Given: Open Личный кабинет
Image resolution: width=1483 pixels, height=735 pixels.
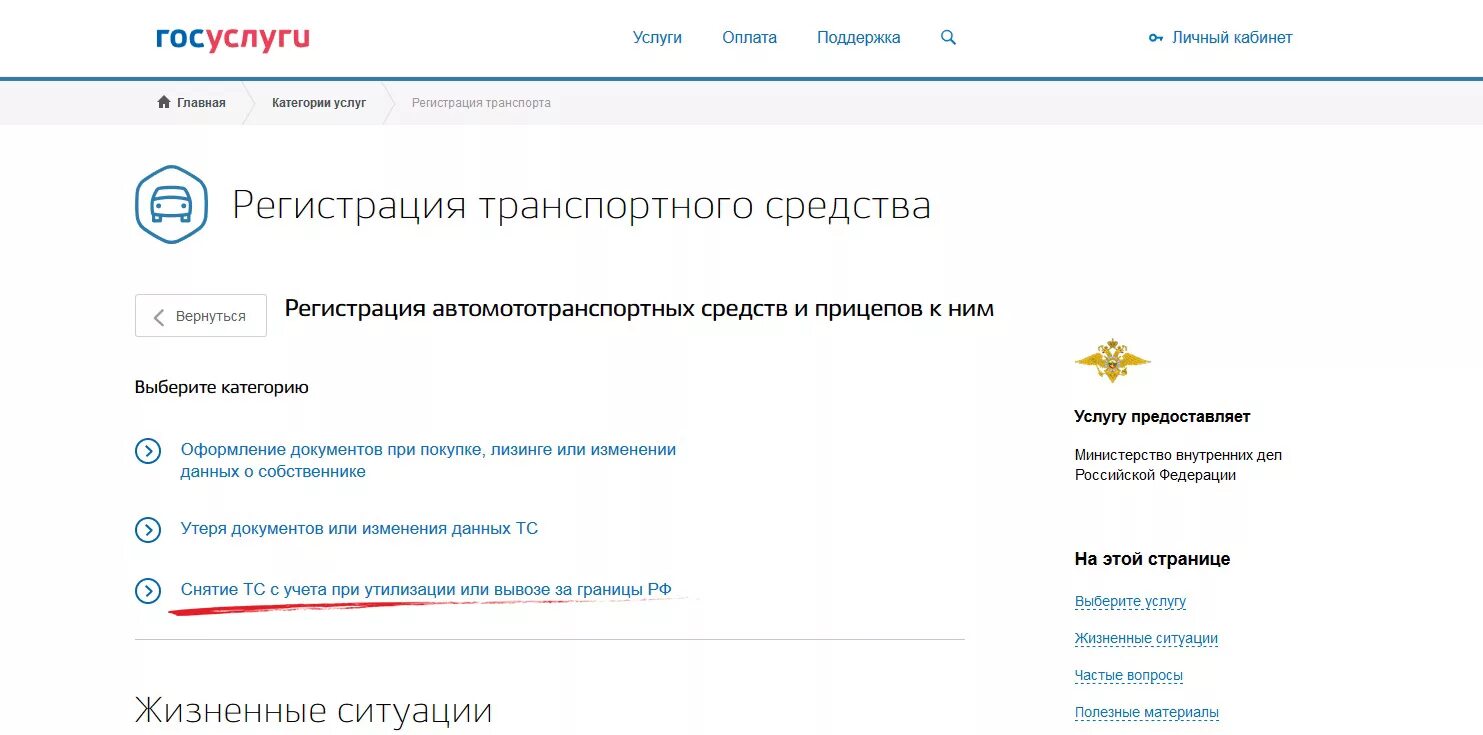Looking at the screenshot, I should point(1232,38).
